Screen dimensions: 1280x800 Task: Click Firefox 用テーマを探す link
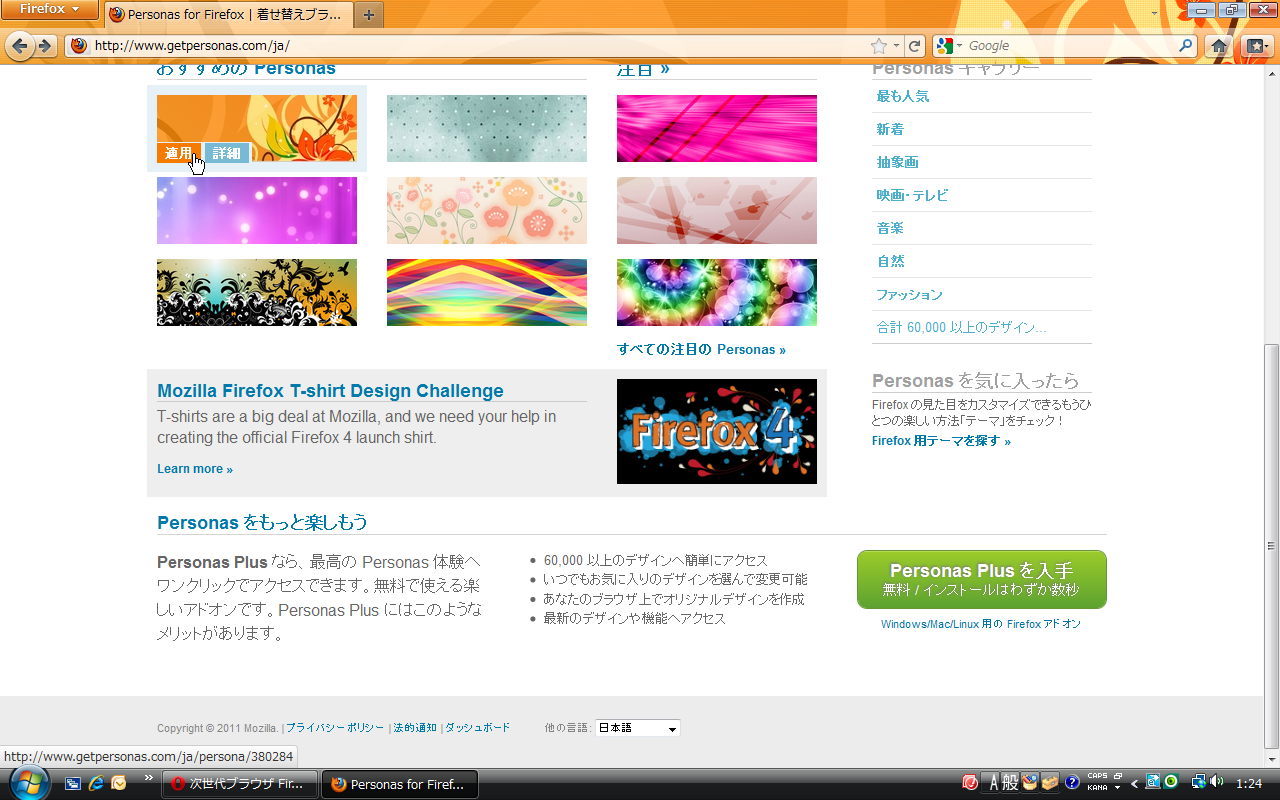(x=941, y=441)
